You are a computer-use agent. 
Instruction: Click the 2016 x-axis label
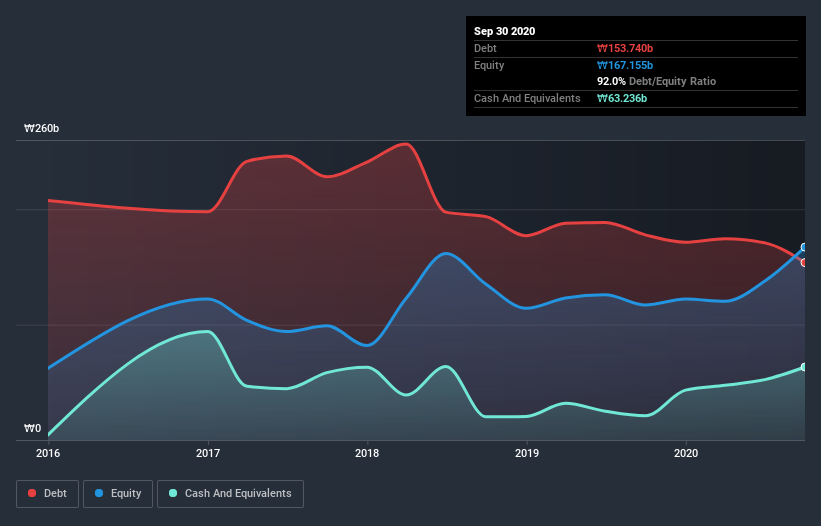coord(48,453)
